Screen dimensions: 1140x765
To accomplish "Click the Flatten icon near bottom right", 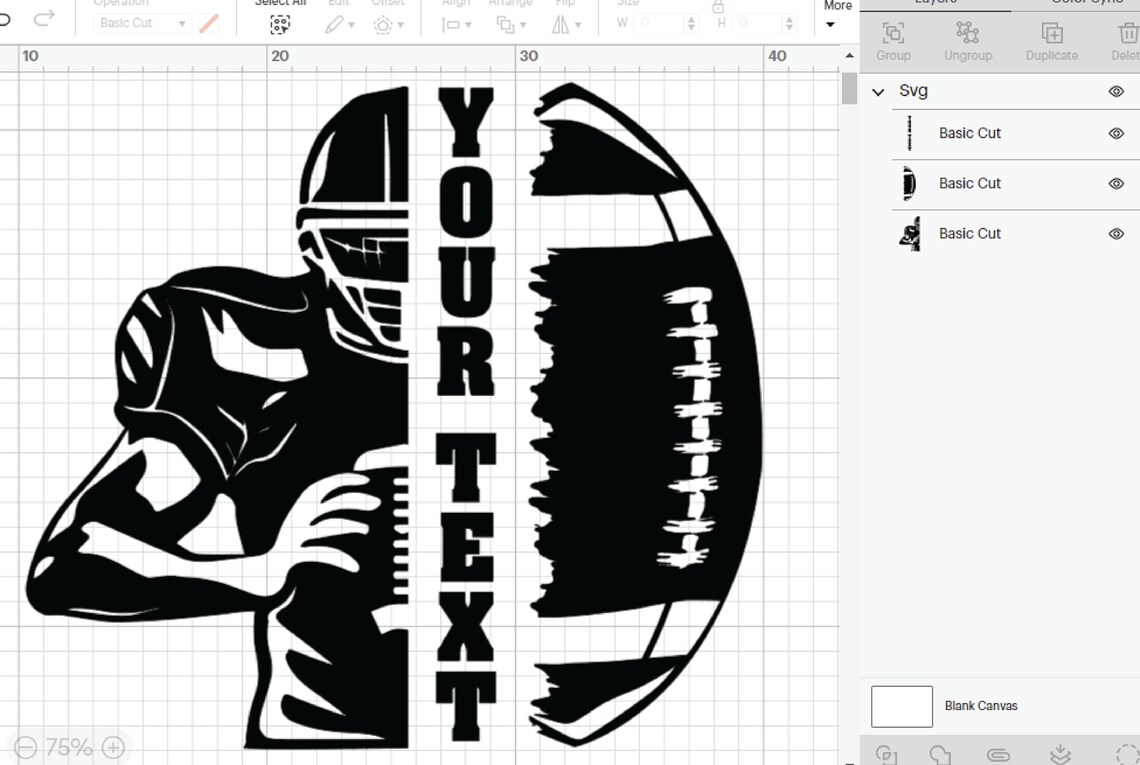I will coord(1062,755).
